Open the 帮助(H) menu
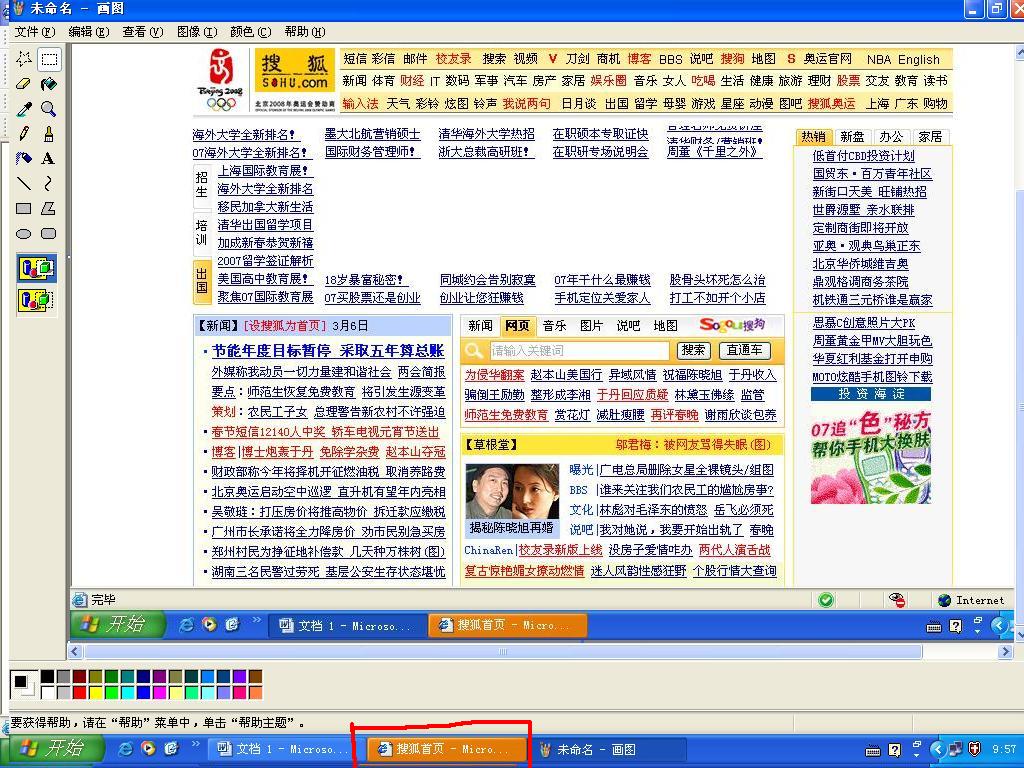1024x768 pixels. [305, 31]
